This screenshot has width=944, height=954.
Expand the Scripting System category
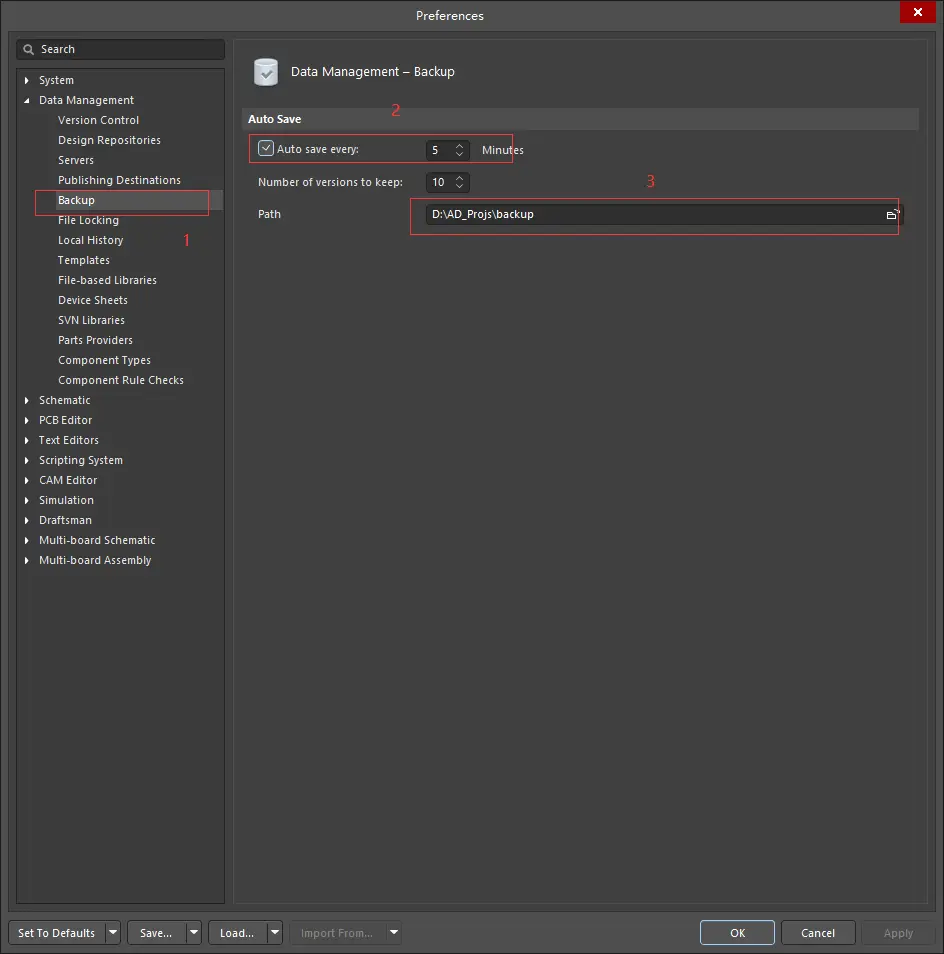pyautogui.click(x=26, y=461)
